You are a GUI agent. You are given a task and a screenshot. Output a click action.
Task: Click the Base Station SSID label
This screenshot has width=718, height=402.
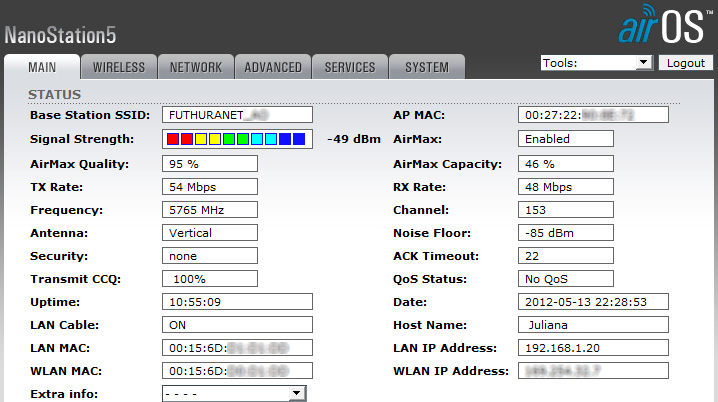(x=90, y=115)
